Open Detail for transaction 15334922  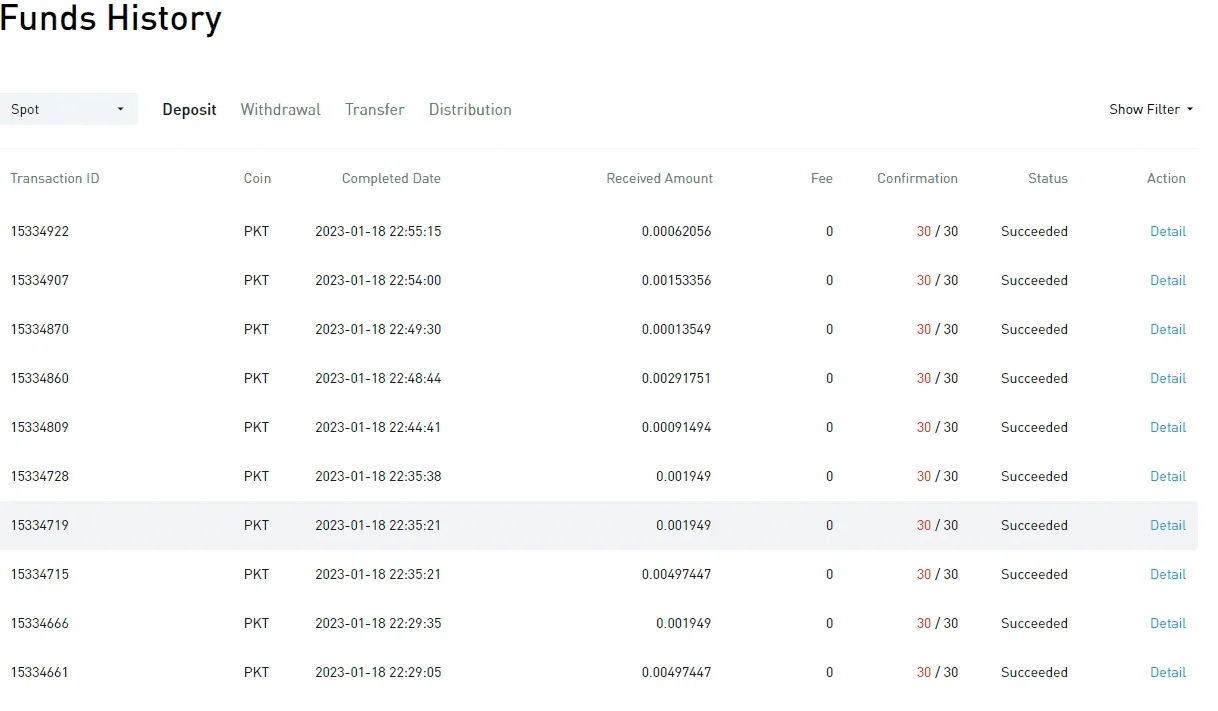click(x=1167, y=231)
